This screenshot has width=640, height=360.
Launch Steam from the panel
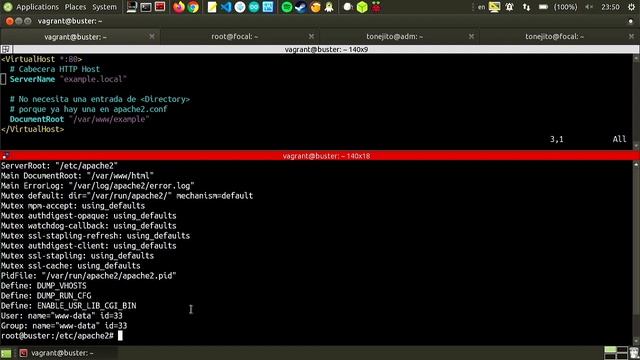pyautogui.click(x=301, y=7)
